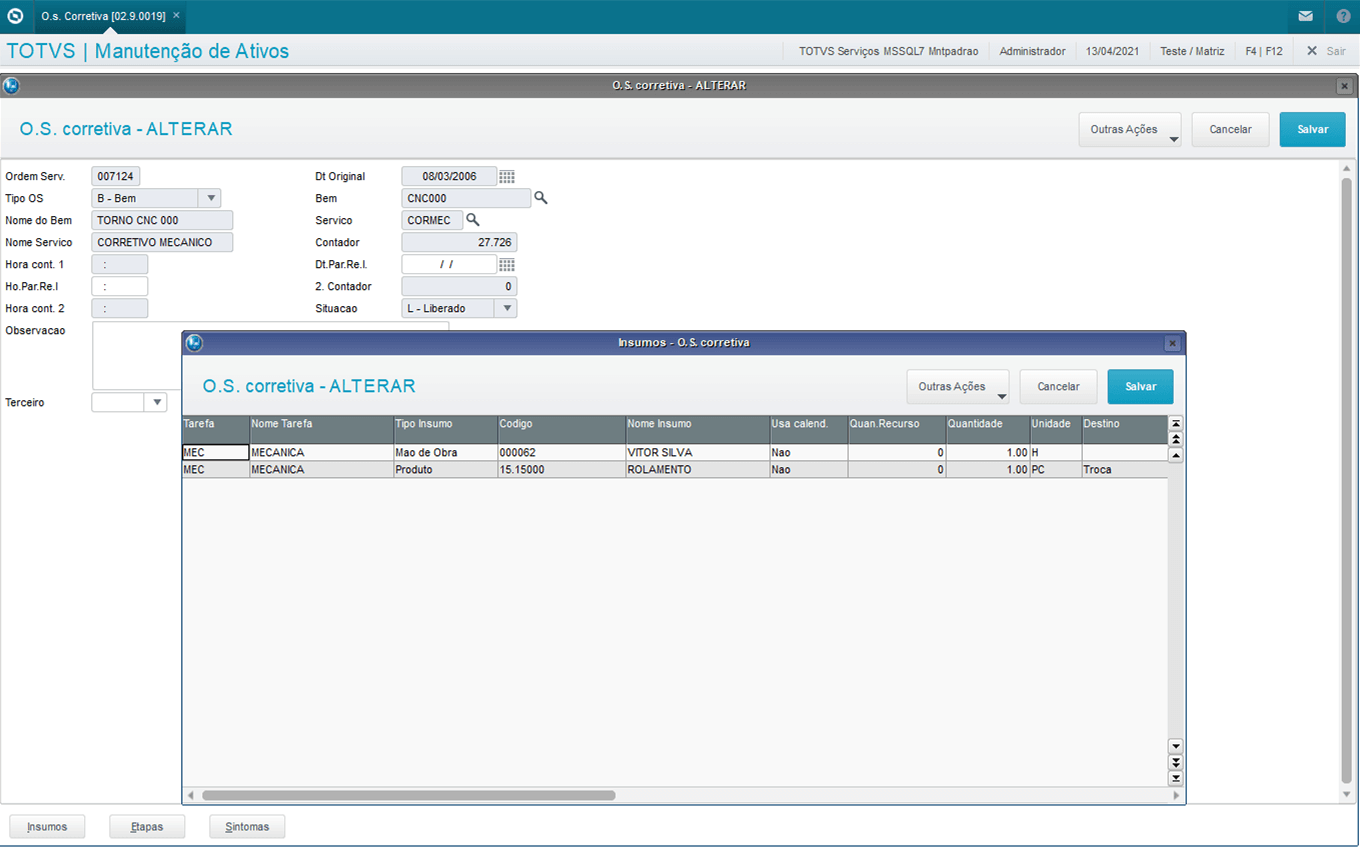Viewport: 1360px width, 850px height.
Task: Jump to last row using grid bottom arrow
Action: click(x=1176, y=778)
